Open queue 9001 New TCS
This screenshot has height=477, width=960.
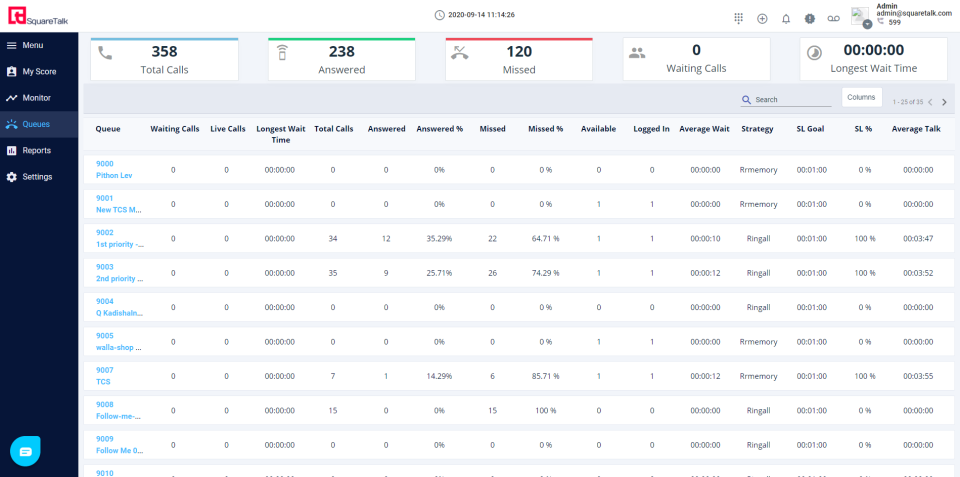click(x=119, y=204)
